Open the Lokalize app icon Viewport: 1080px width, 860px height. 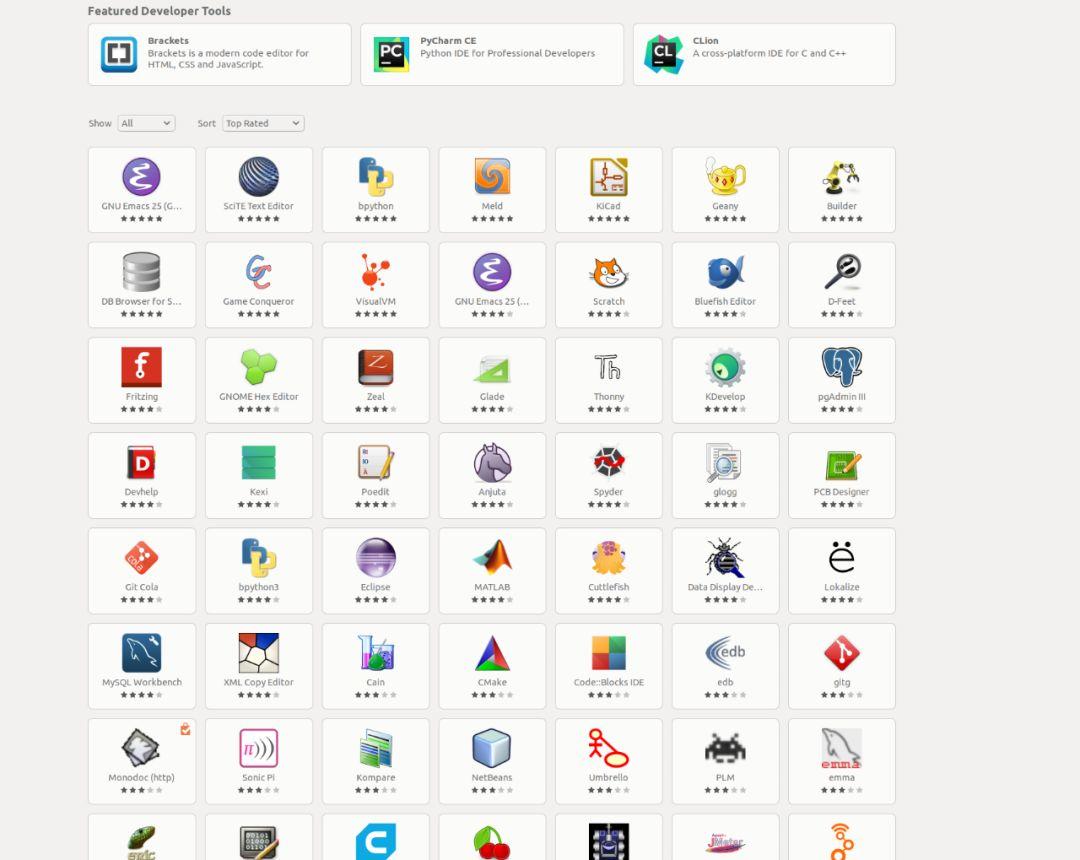tap(842, 557)
